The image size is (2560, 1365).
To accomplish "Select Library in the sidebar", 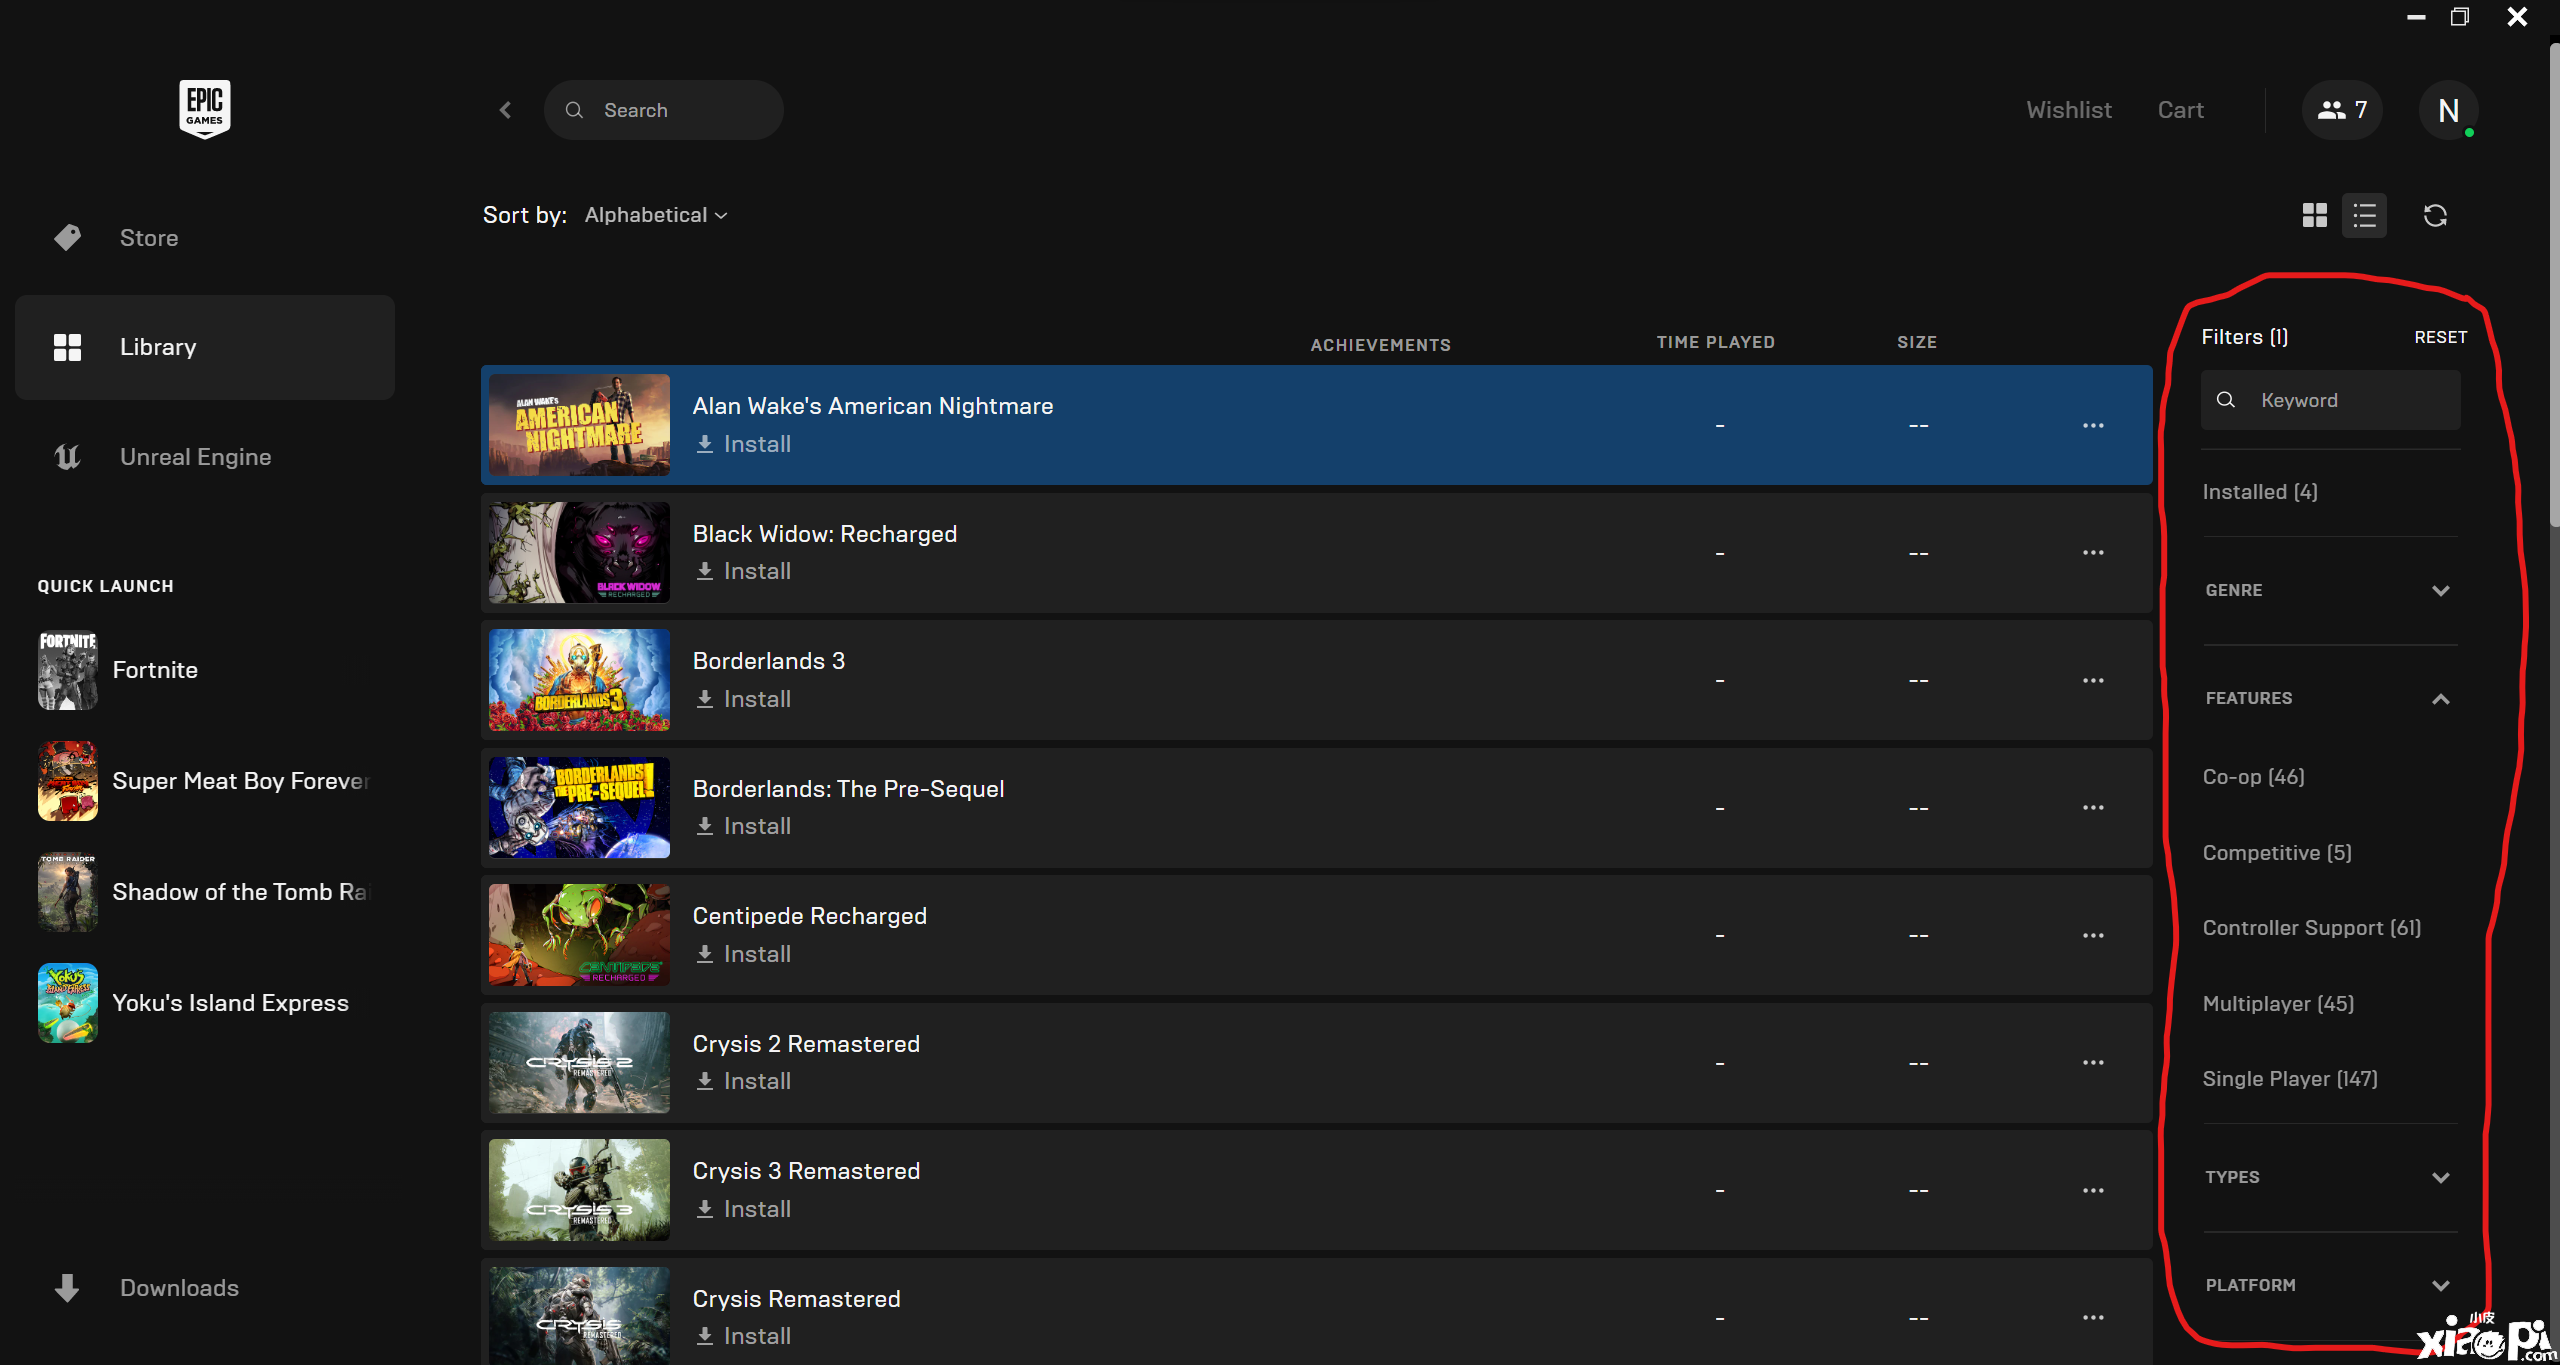I will (205, 347).
